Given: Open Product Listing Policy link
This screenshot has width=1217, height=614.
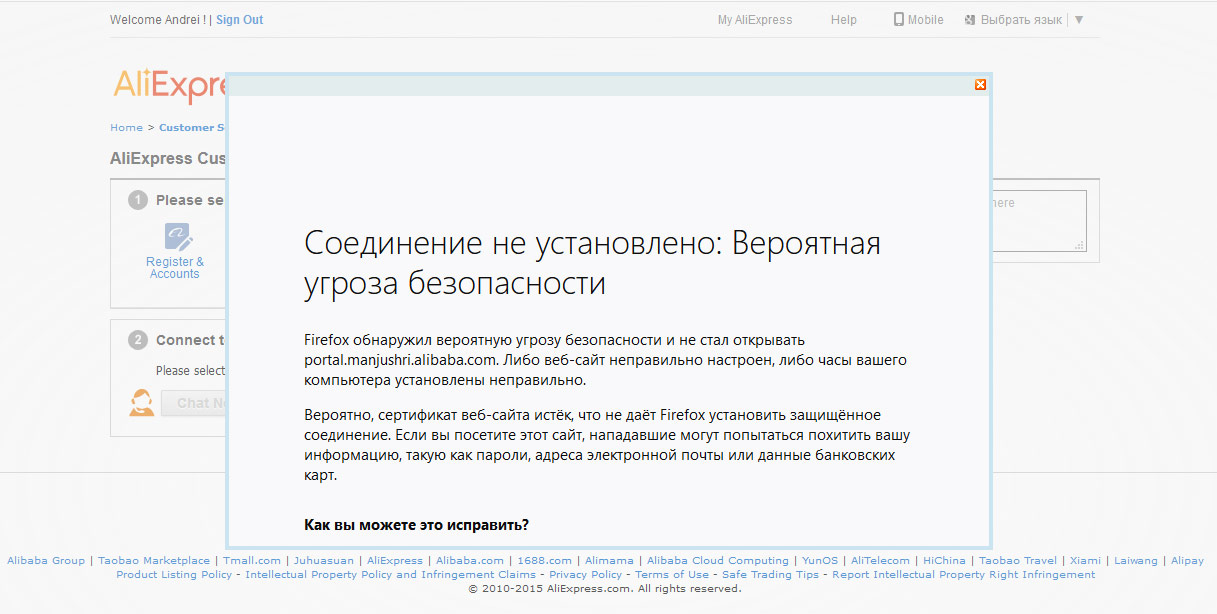Looking at the screenshot, I should coord(174,575).
